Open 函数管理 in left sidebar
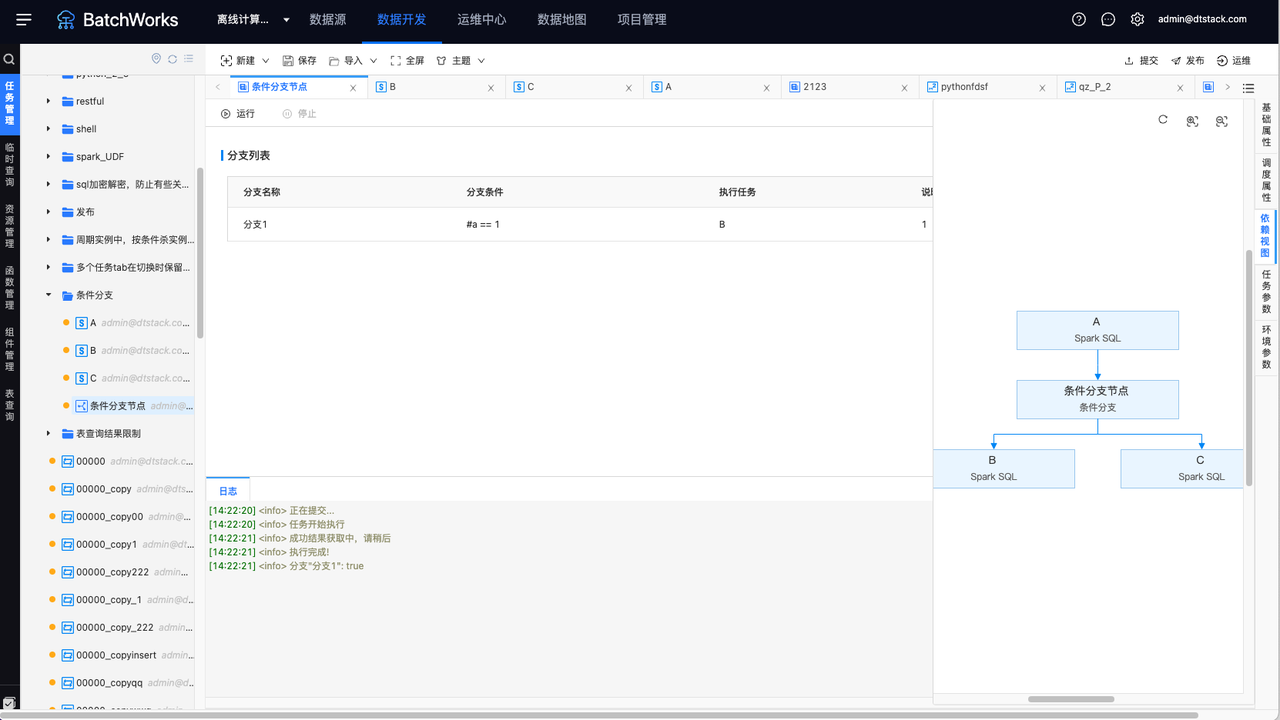The image size is (1280, 720). pyautogui.click(x=9, y=288)
